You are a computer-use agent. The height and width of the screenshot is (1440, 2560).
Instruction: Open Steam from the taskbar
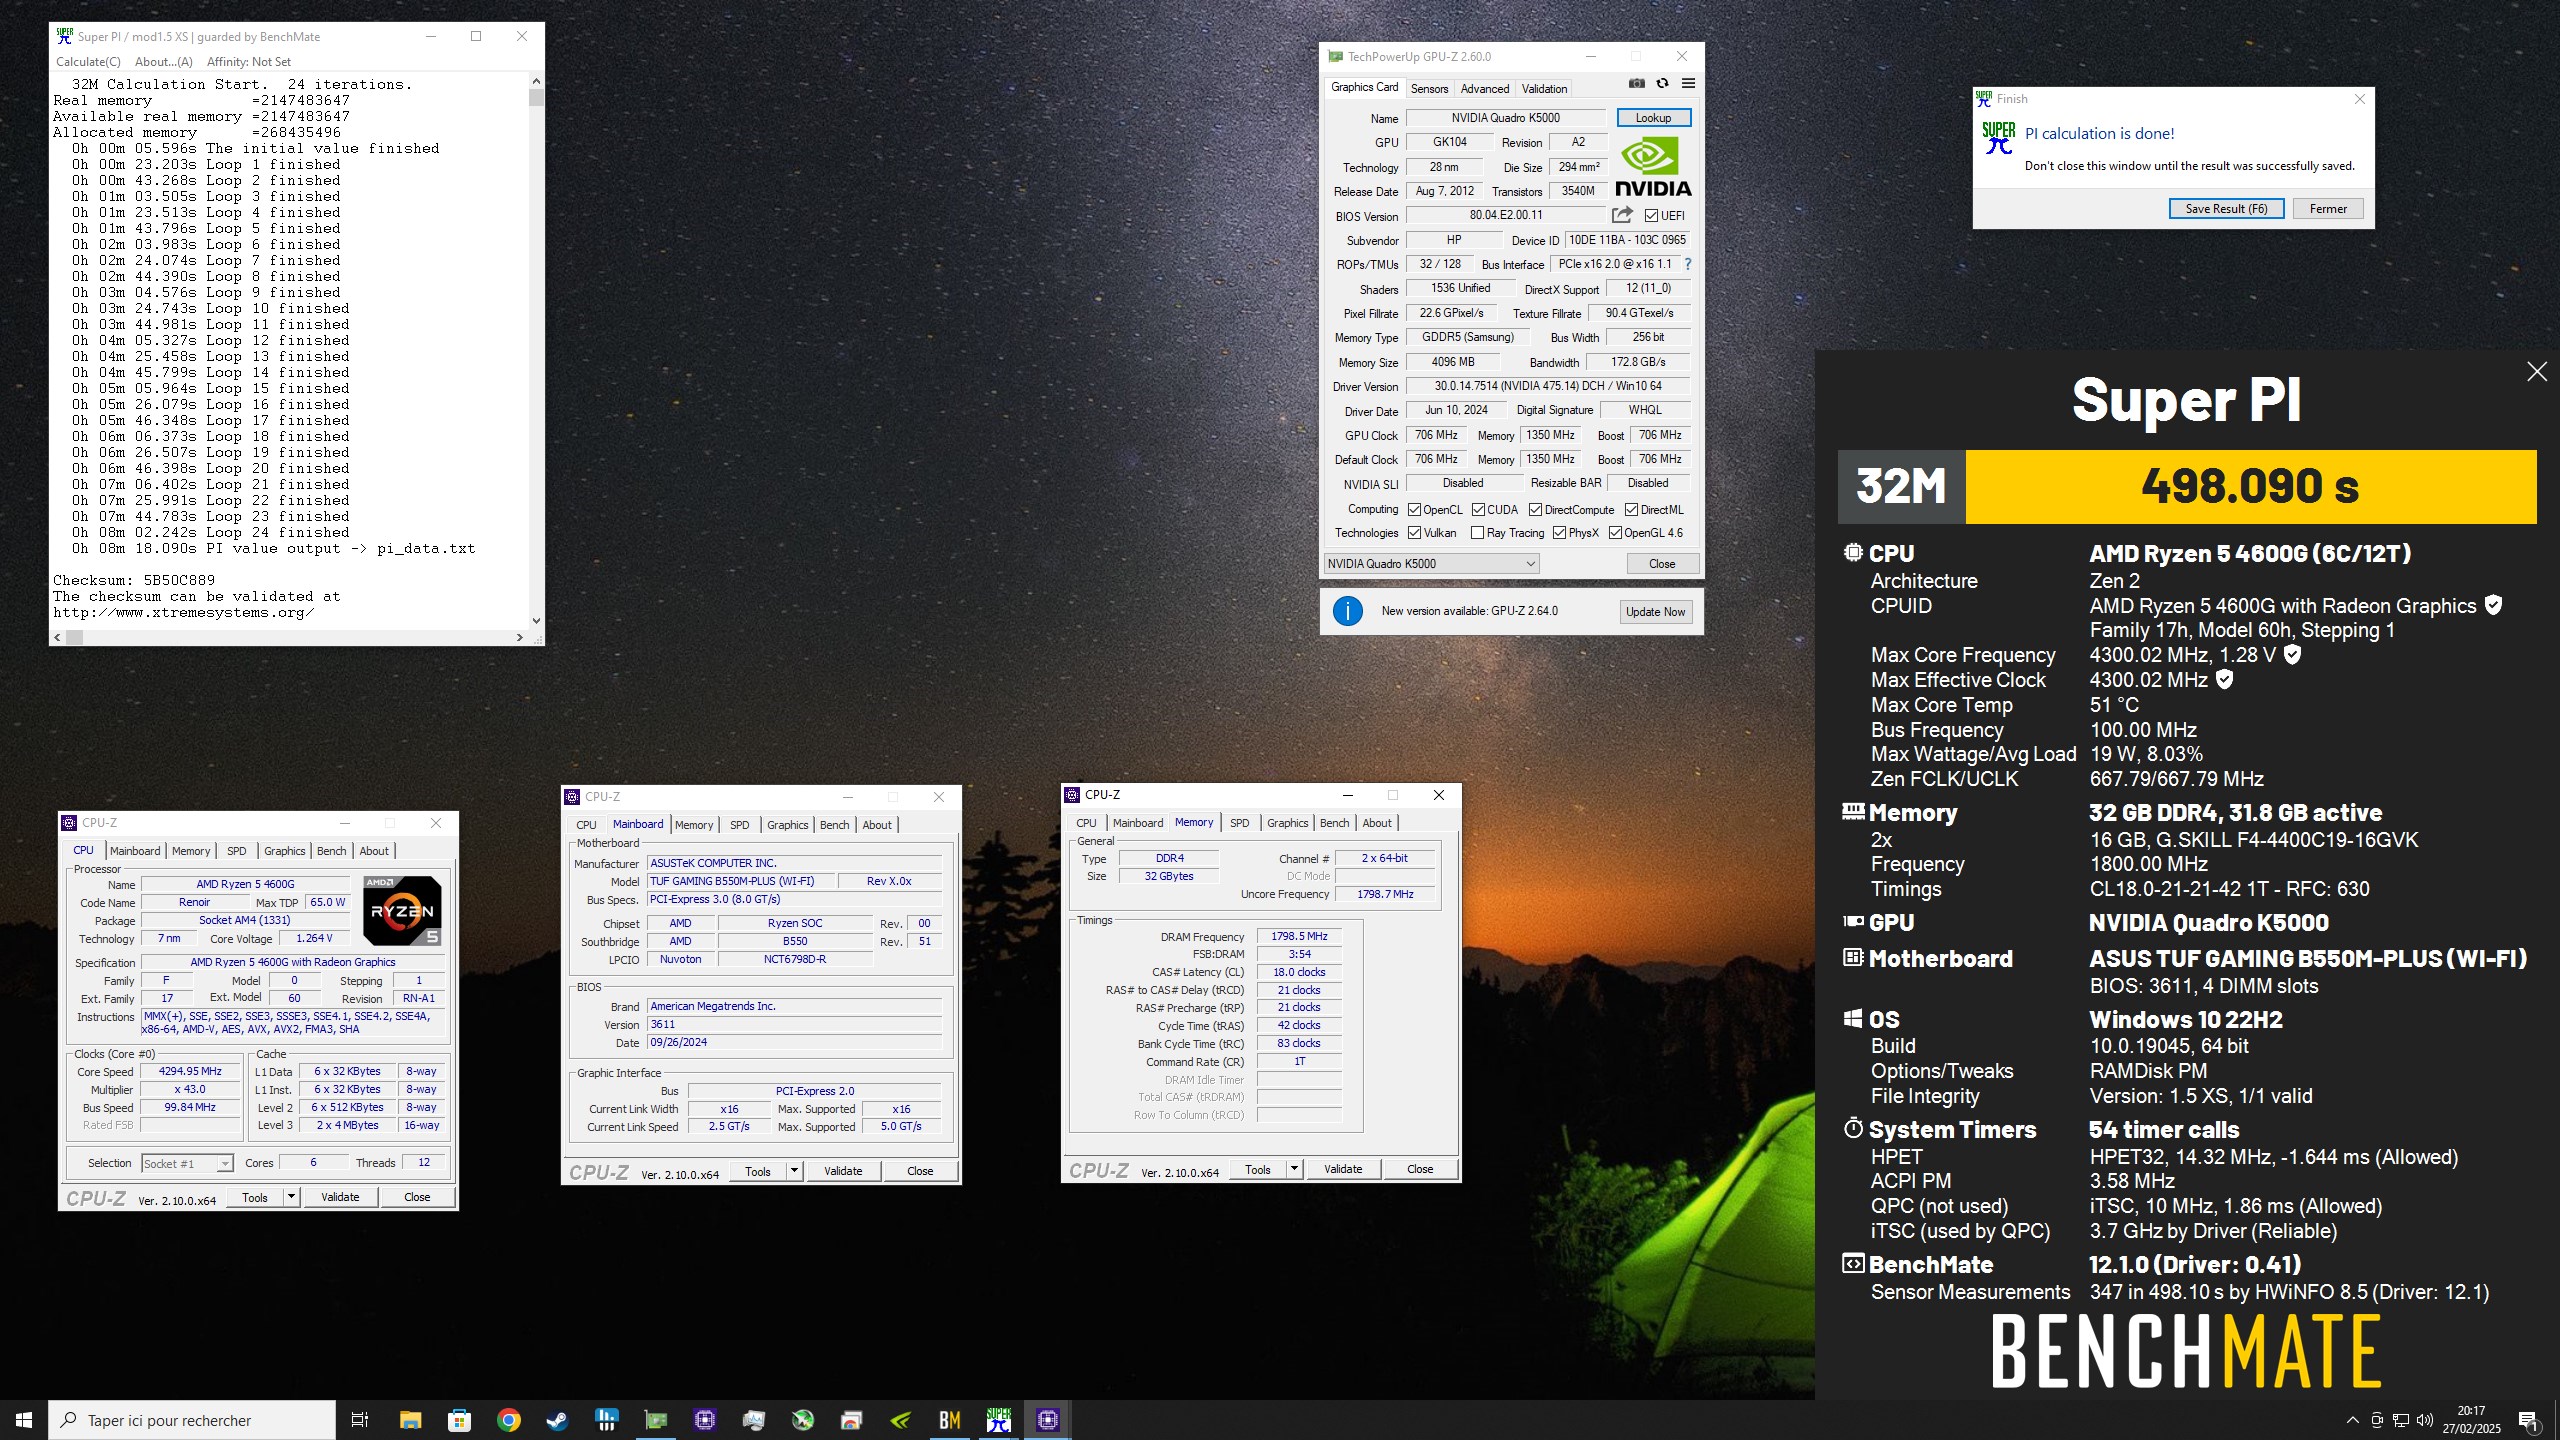(x=557, y=1420)
